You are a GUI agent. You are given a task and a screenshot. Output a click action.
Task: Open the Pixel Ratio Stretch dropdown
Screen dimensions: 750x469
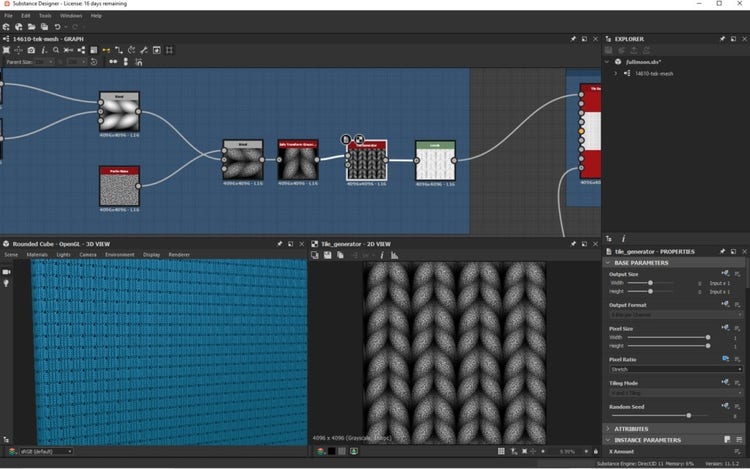coord(675,369)
